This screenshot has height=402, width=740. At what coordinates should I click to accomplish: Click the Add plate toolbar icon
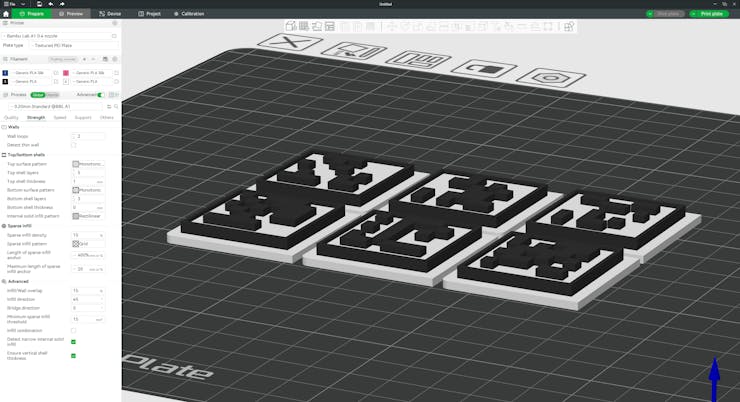pyautogui.click(x=304, y=26)
